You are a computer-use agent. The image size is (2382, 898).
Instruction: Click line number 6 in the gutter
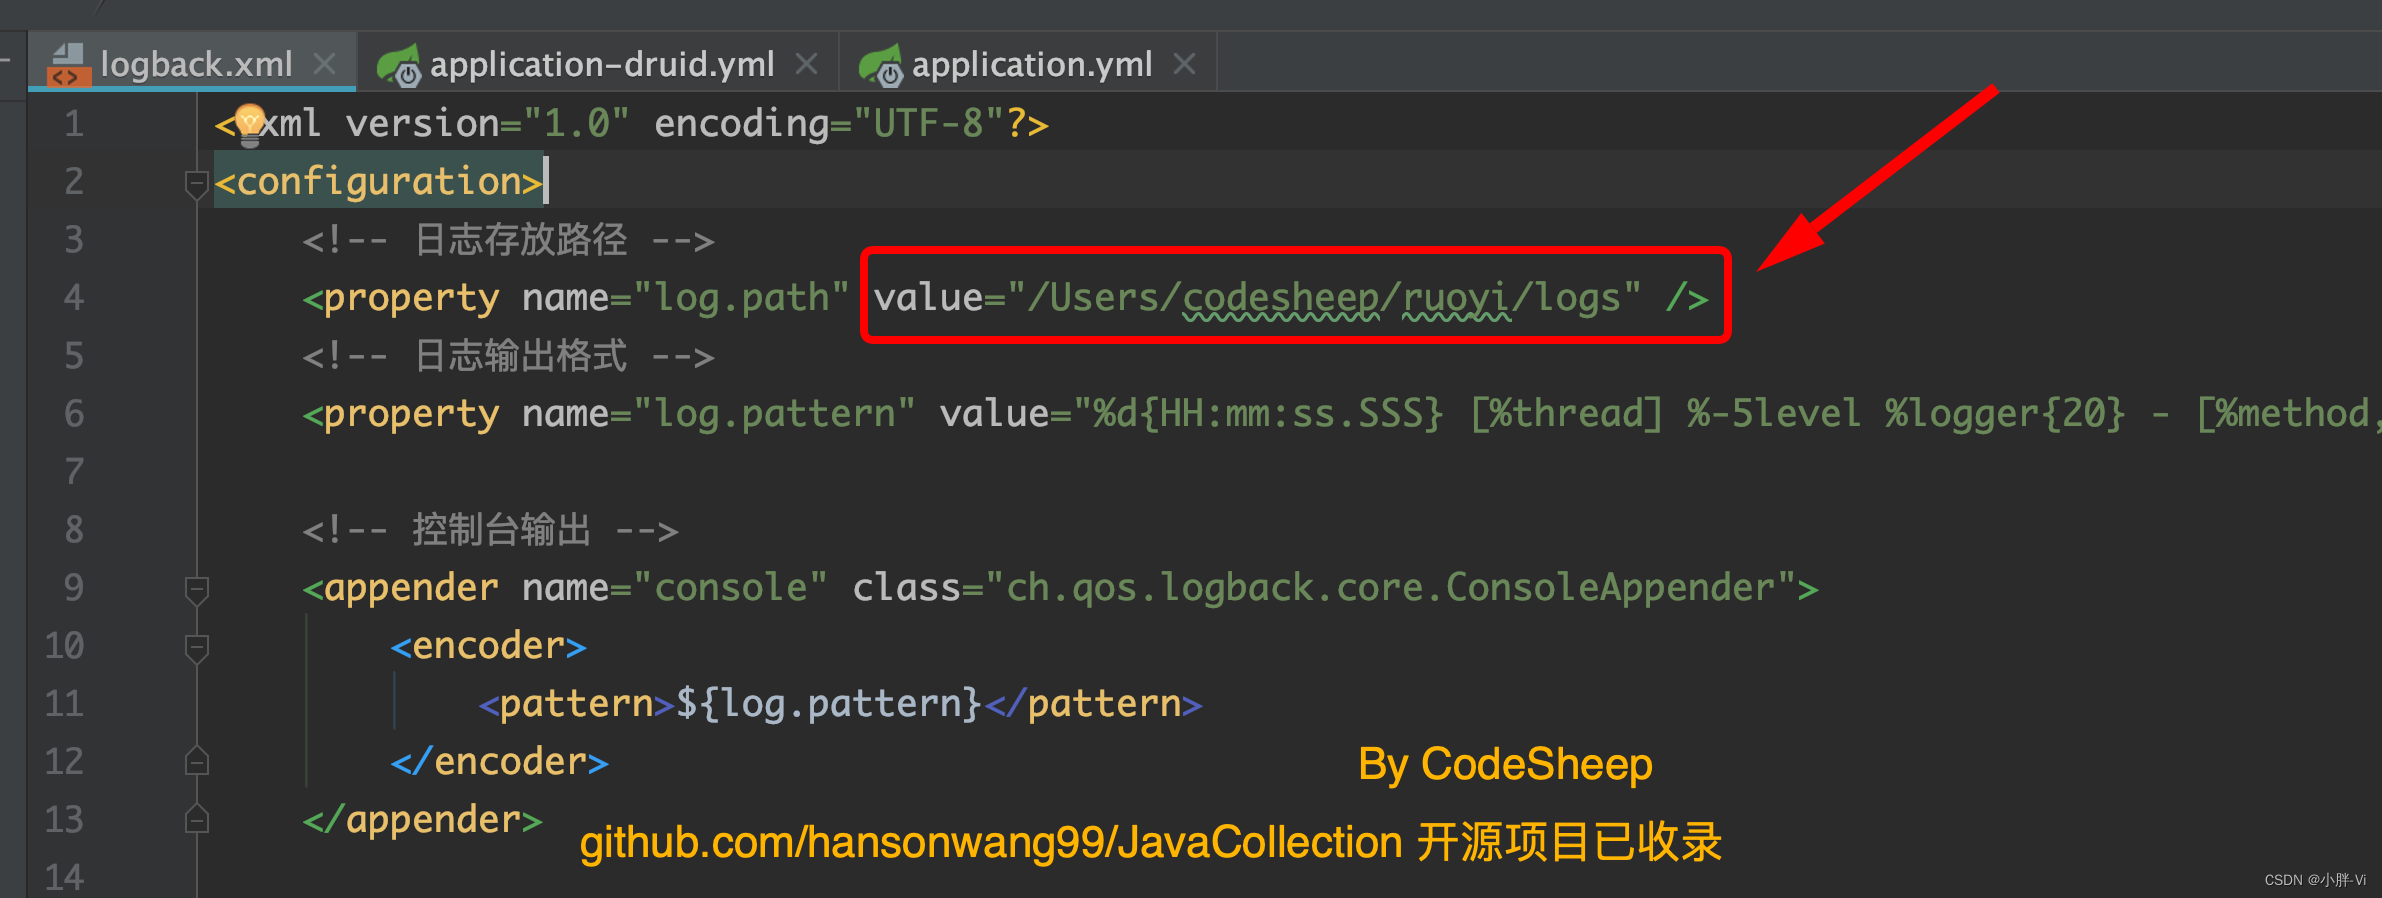[x=73, y=414]
